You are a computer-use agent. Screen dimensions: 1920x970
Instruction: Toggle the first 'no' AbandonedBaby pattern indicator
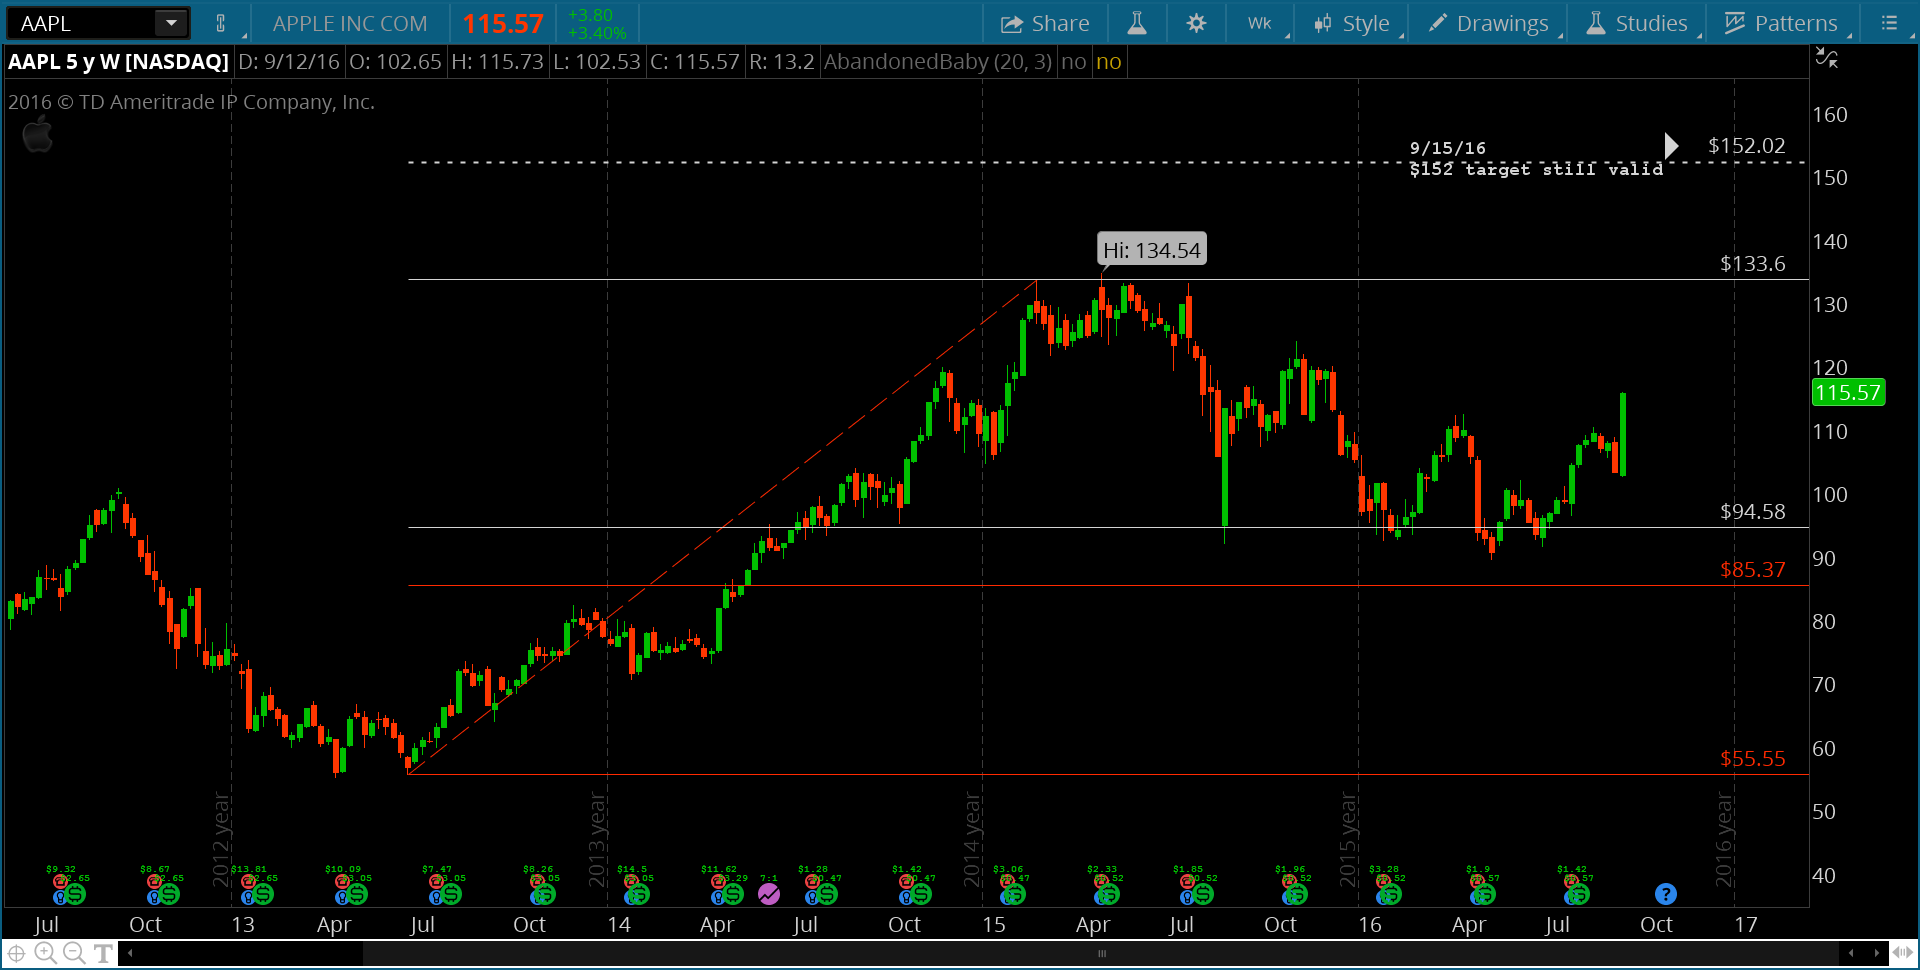pyautogui.click(x=1074, y=61)
